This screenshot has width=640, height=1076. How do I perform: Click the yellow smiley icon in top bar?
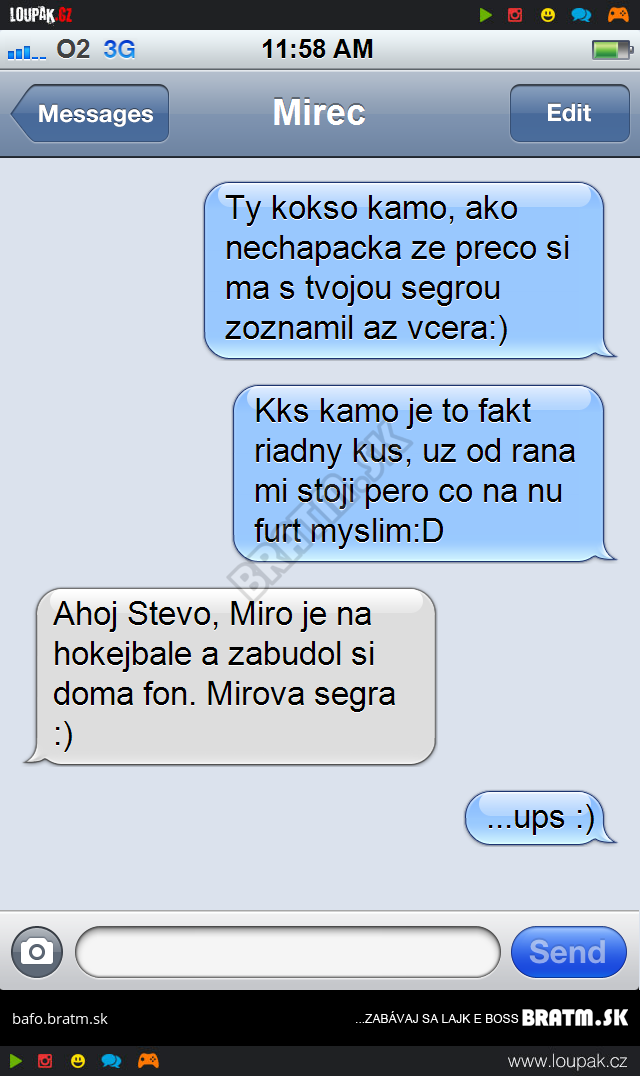click(547, 14)
